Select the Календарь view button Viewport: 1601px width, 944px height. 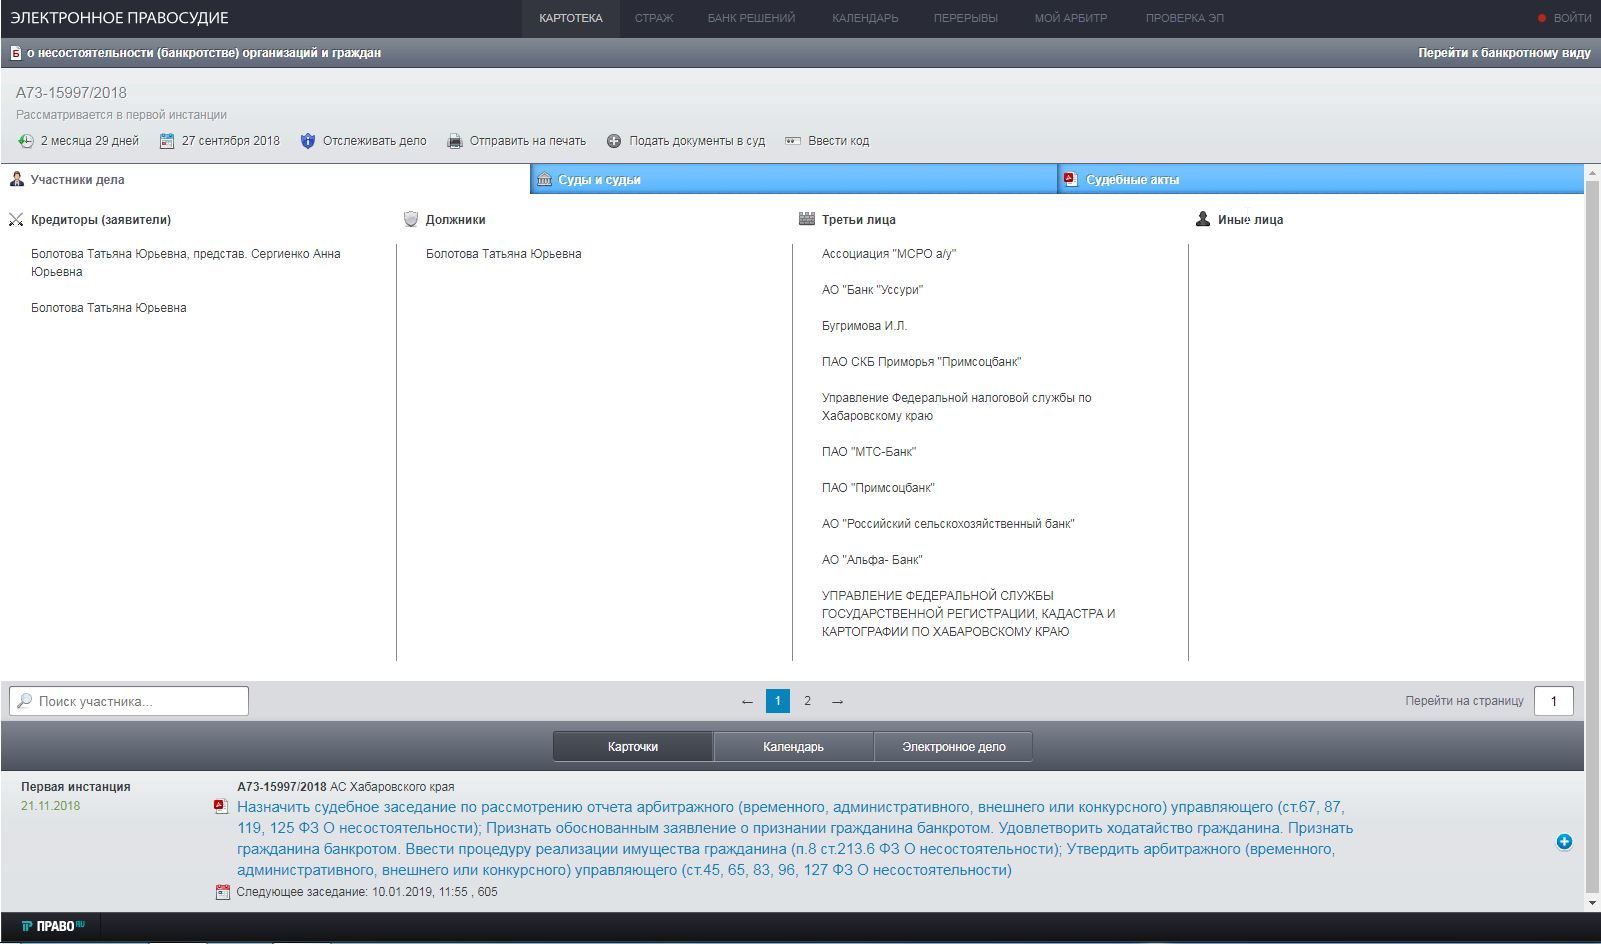pos(793,747)
